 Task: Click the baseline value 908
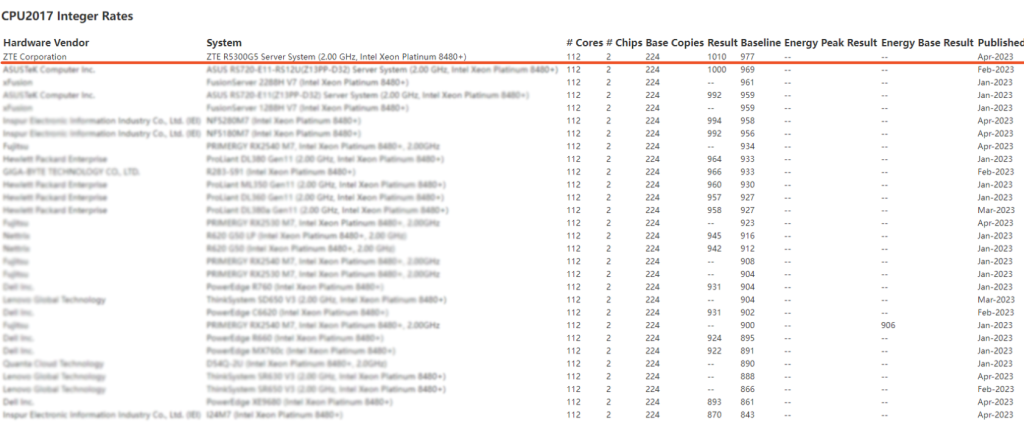pyautogui.click(x=748, y=262)
